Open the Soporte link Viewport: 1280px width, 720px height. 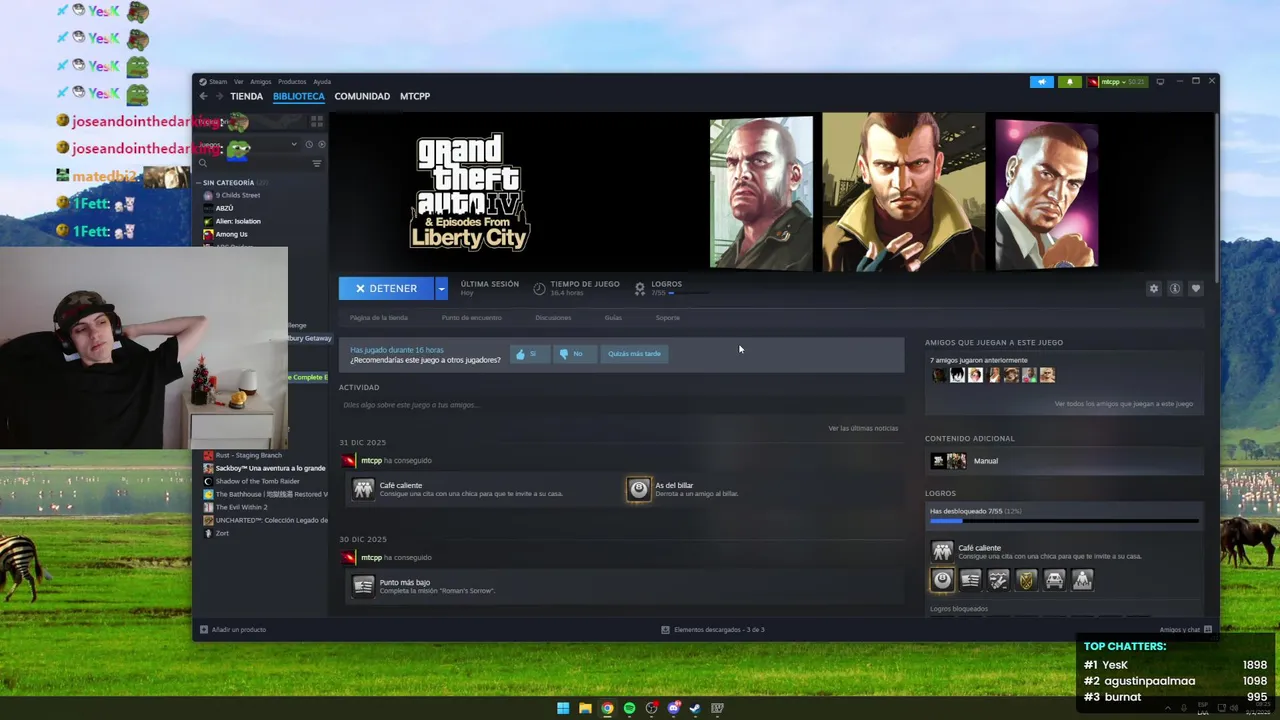668,318
